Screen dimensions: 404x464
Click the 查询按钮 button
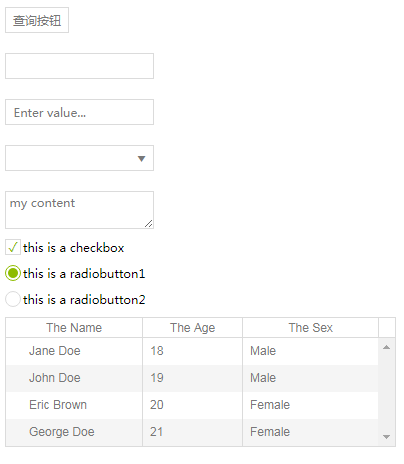[x=37, y=20]
